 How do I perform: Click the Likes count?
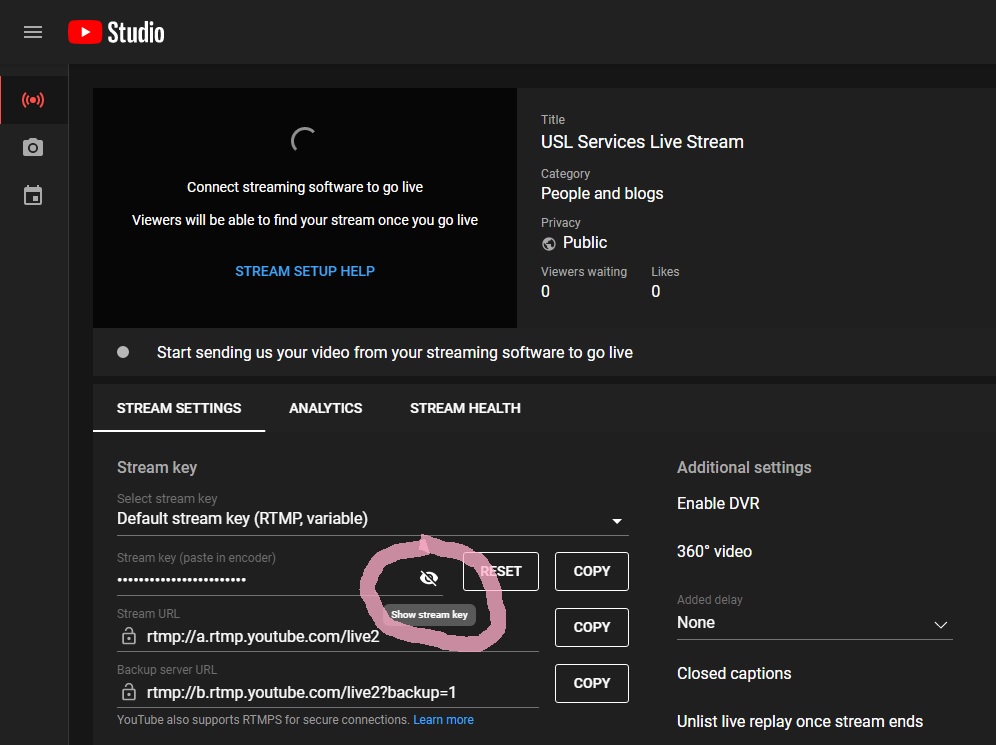[x=656, y=292]
